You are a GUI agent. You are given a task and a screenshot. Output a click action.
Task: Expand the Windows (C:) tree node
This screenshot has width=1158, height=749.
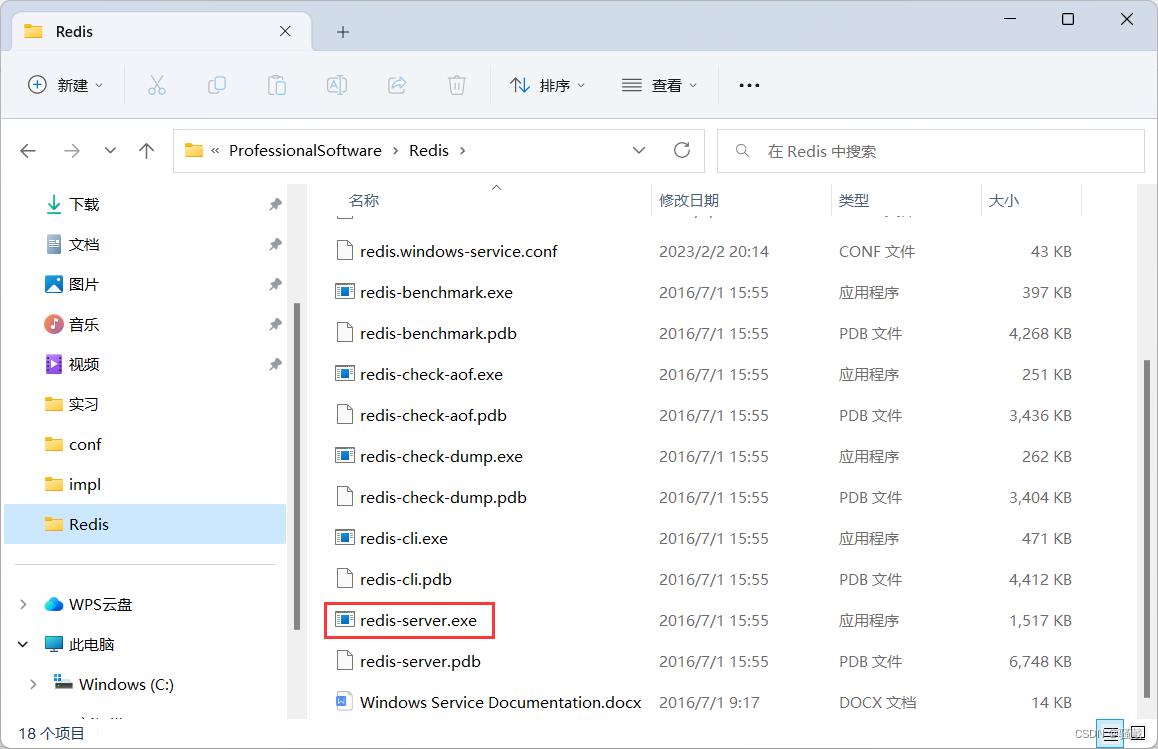33,684
